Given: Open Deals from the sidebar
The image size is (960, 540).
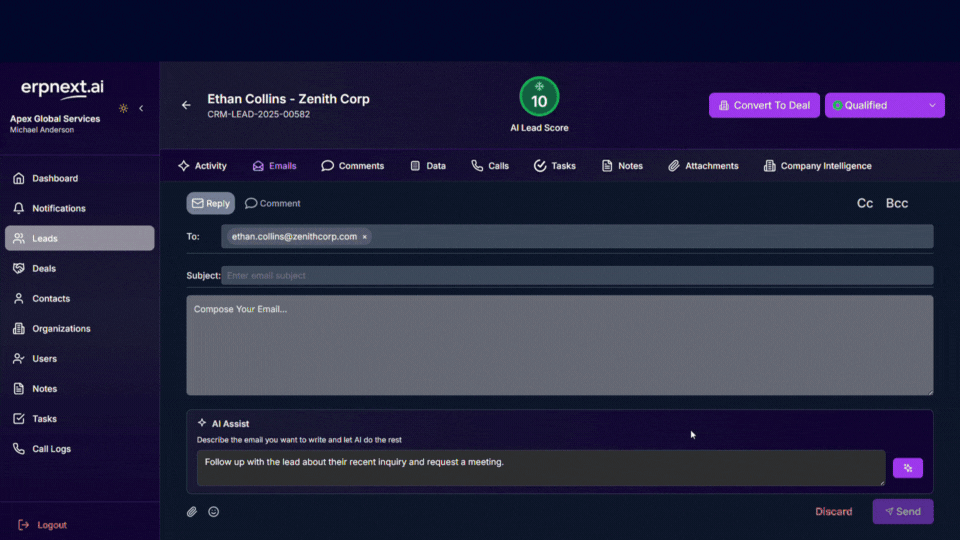Looking at the screenshot, I should [x=44, y=268].
